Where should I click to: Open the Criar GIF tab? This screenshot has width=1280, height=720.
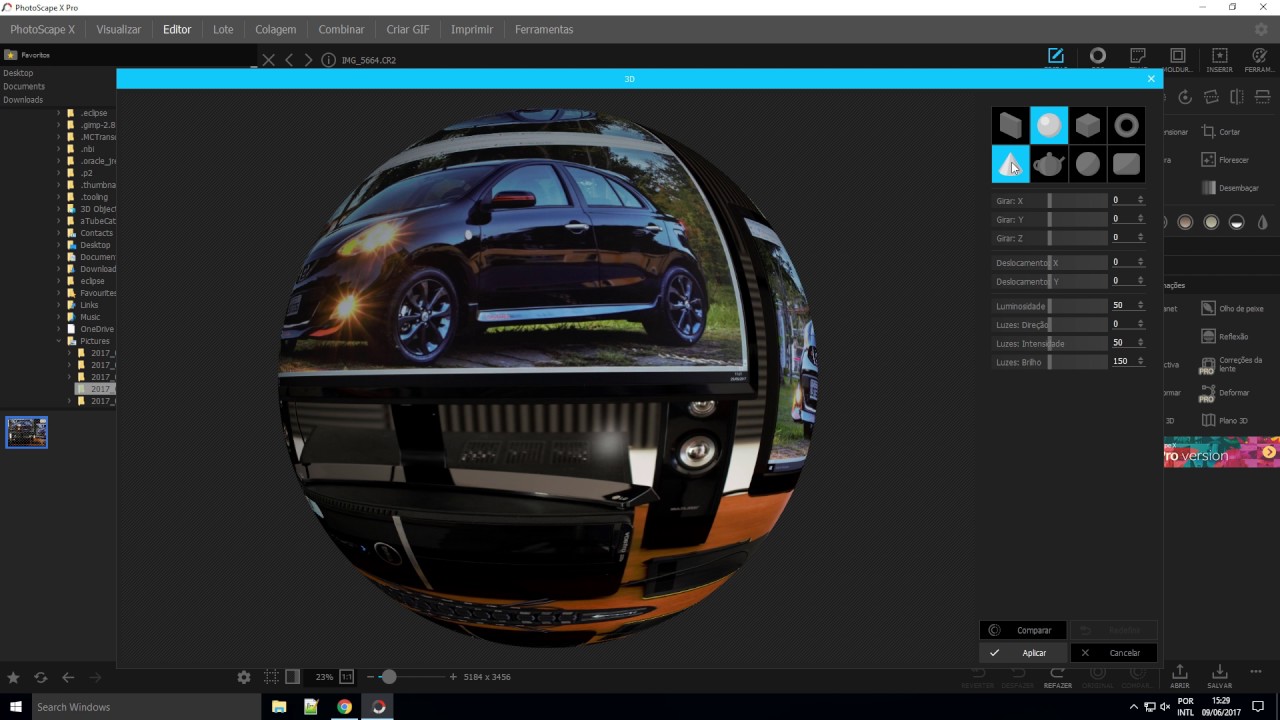(408, 29)
